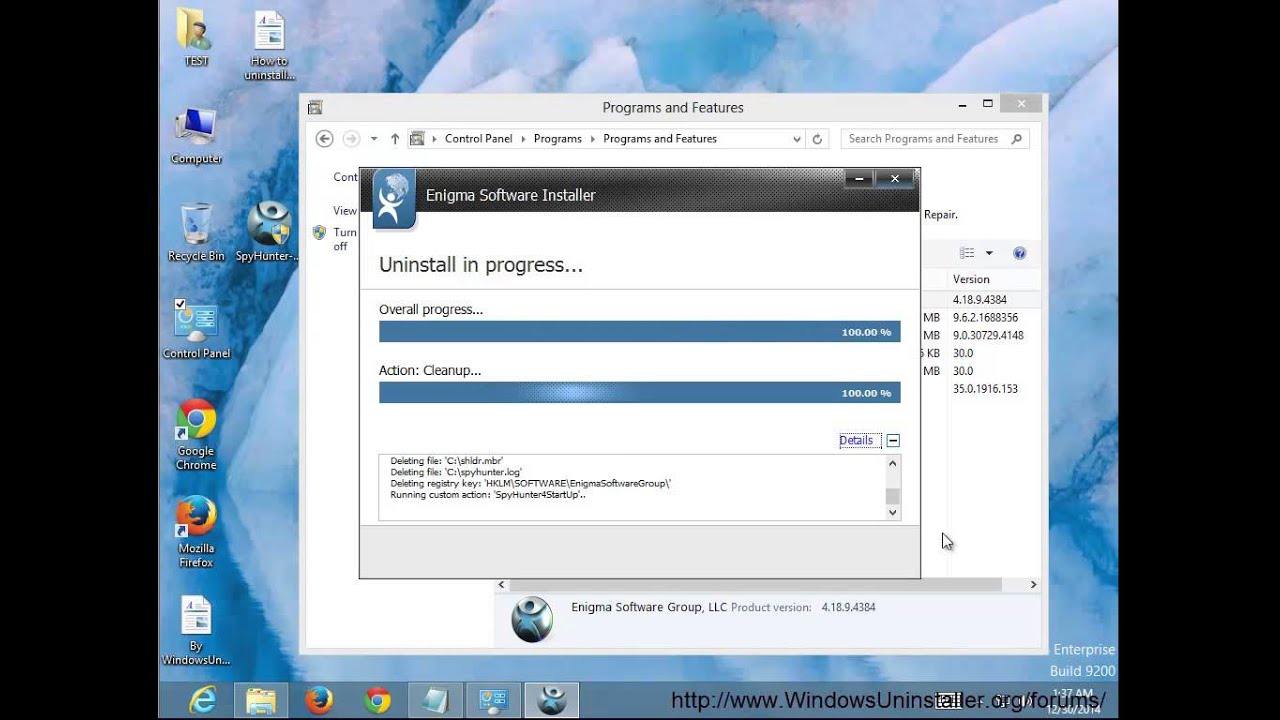The width and height of the screenshot is (1280, 720).
Task: Go forward in Programs and Features
Action: pyautogui.click(x=351, y=139)
